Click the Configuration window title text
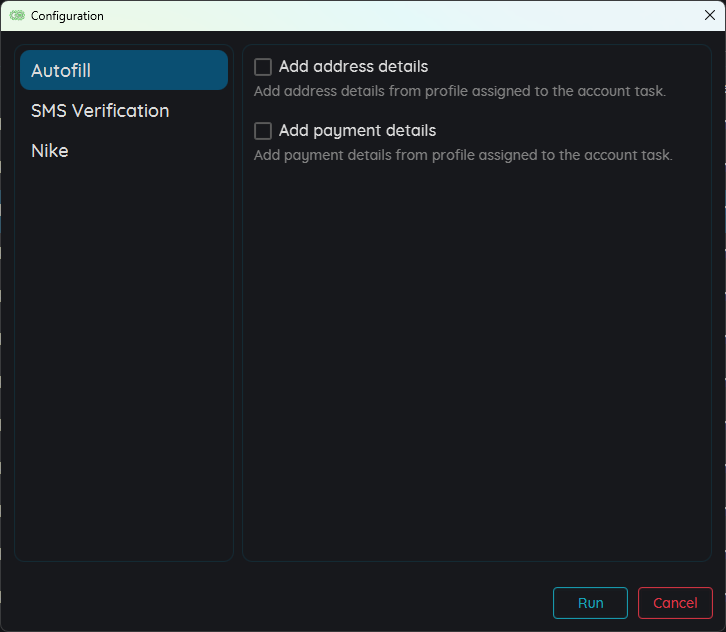726x632 pixels. (67, 16)
